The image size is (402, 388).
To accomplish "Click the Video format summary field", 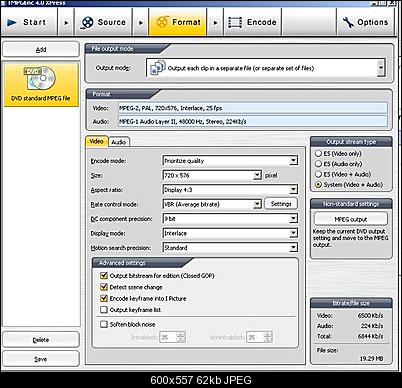I will point(253,108).
